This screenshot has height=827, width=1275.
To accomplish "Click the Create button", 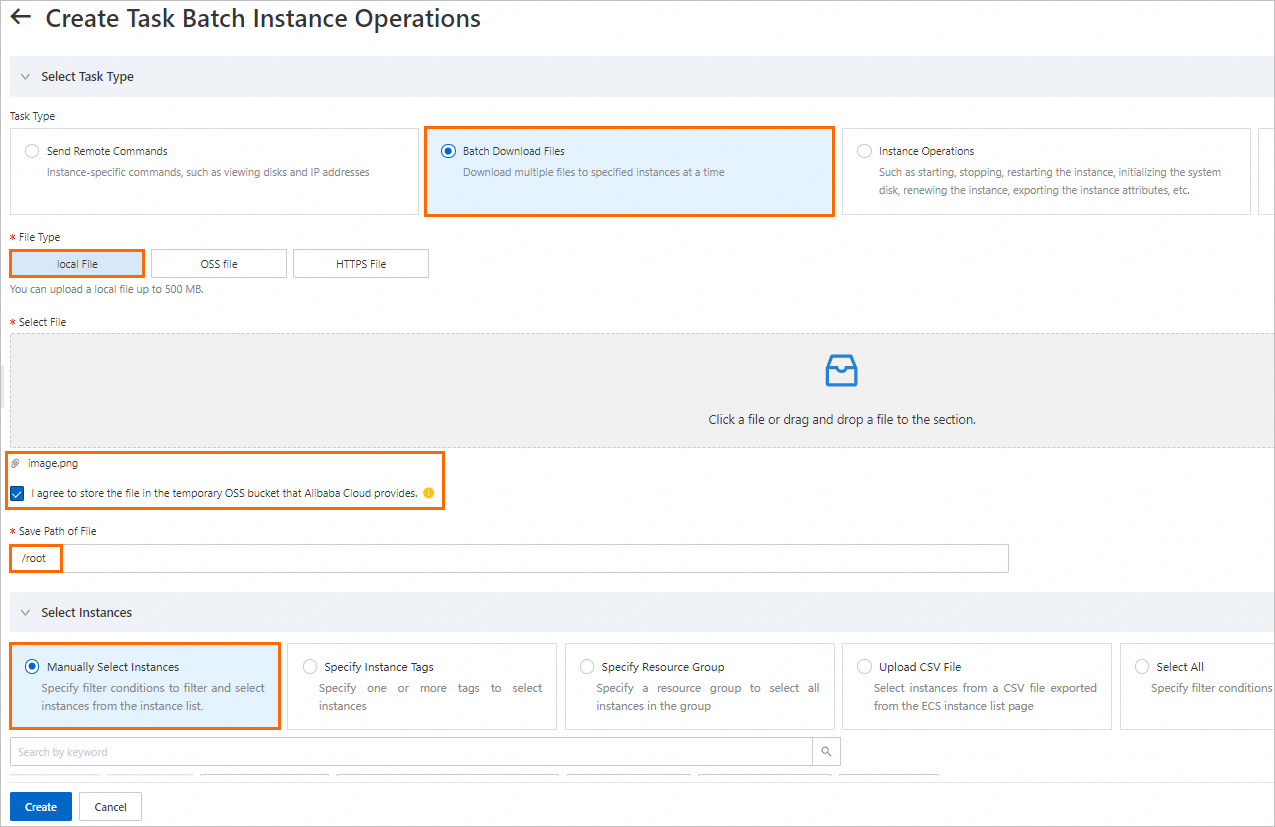I will click(41, 807).
